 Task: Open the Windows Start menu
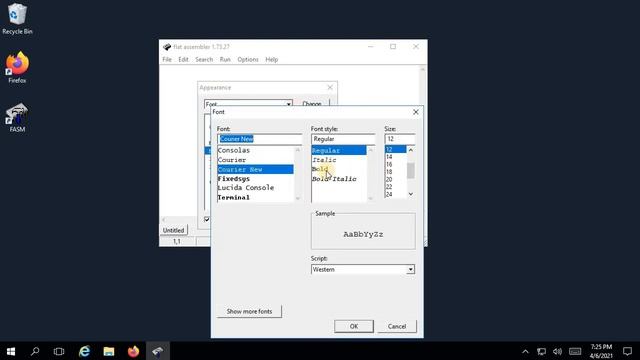click(x=11, y=351)
